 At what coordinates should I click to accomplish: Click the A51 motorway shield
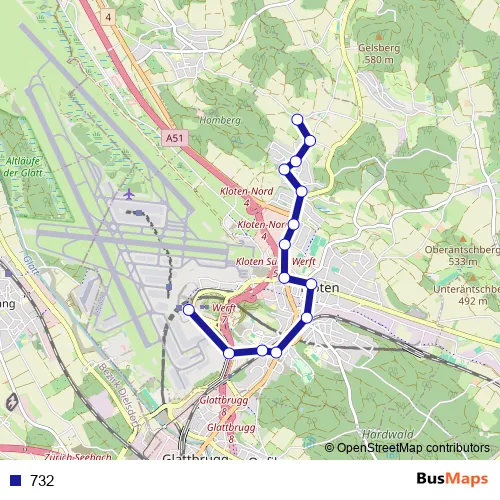(x=175, y=138)
